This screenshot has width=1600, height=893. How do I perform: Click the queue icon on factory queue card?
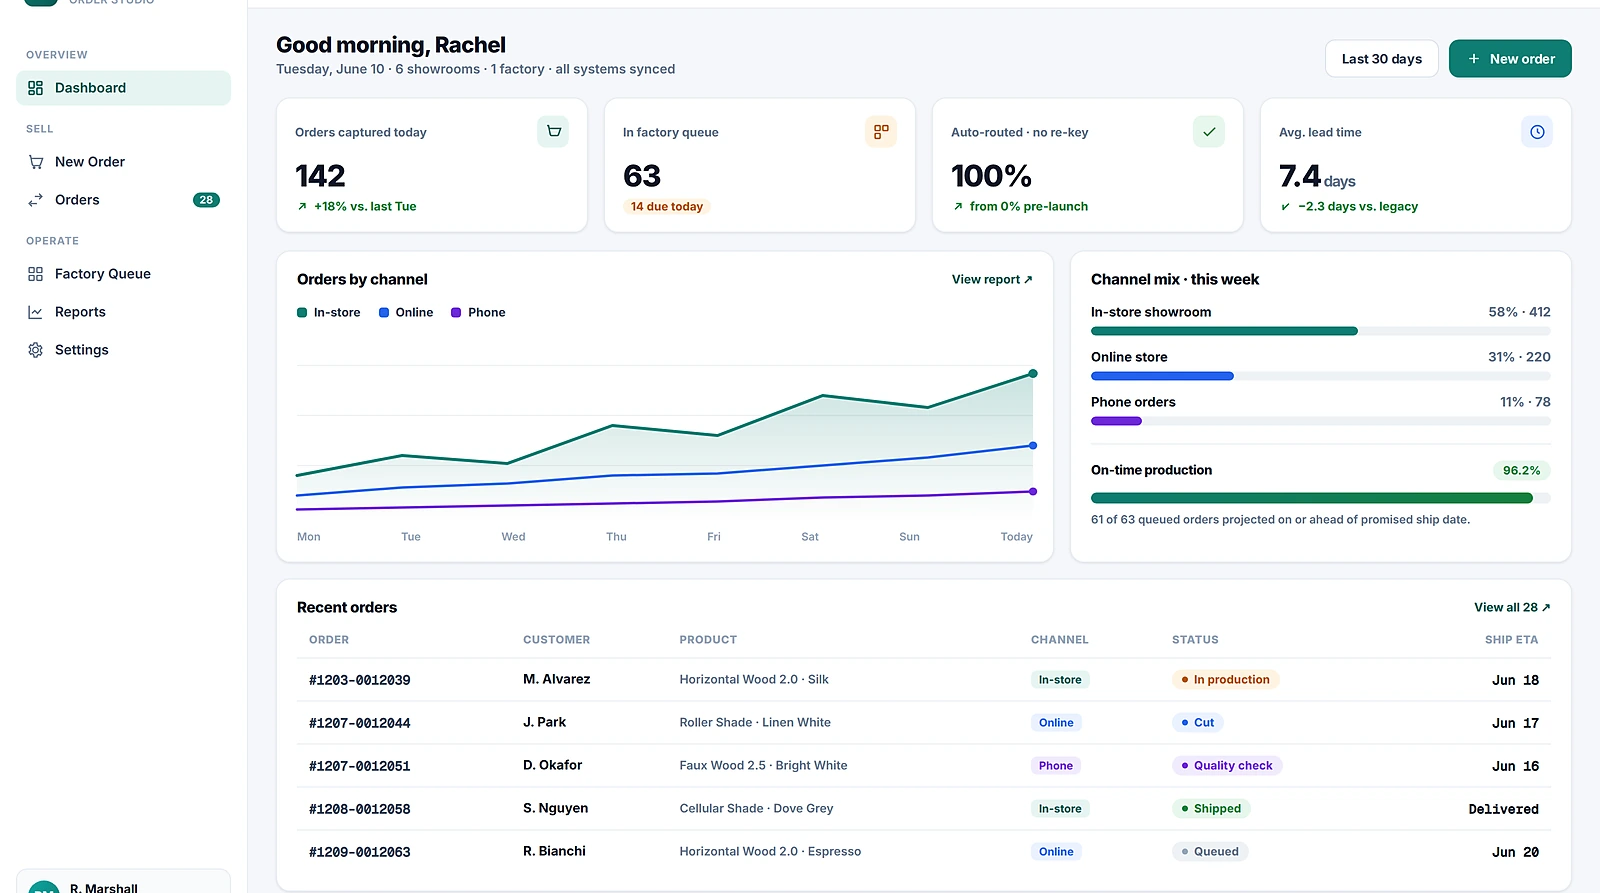[881, 132]
